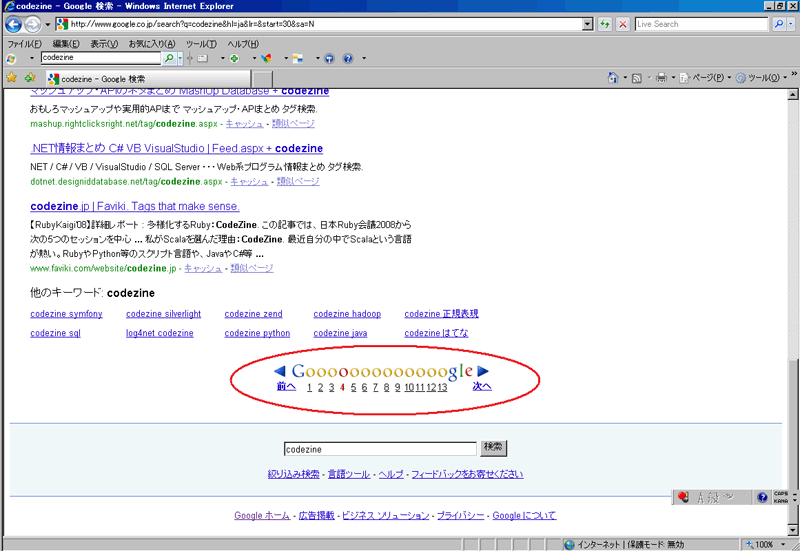Expand the address bar URL history dropdown
This screenshot has height=551, width=800.
point(585,24)
